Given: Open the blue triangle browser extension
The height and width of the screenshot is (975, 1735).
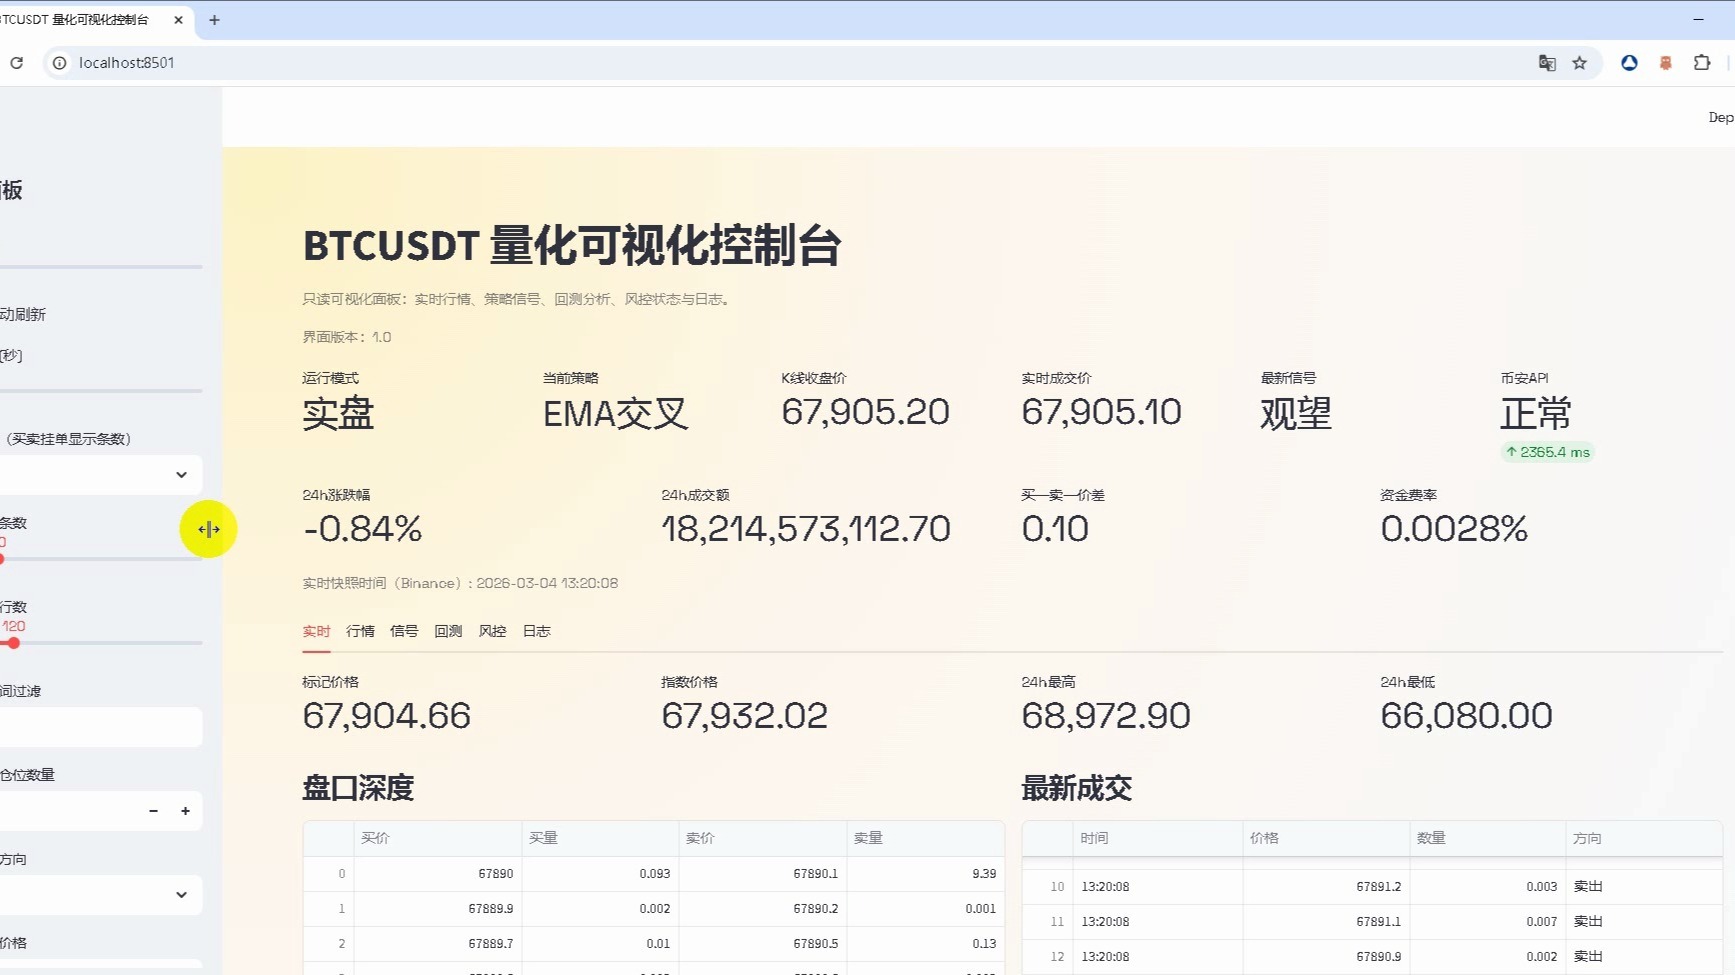Looking at the screenshot, I should pos(1629,63).
